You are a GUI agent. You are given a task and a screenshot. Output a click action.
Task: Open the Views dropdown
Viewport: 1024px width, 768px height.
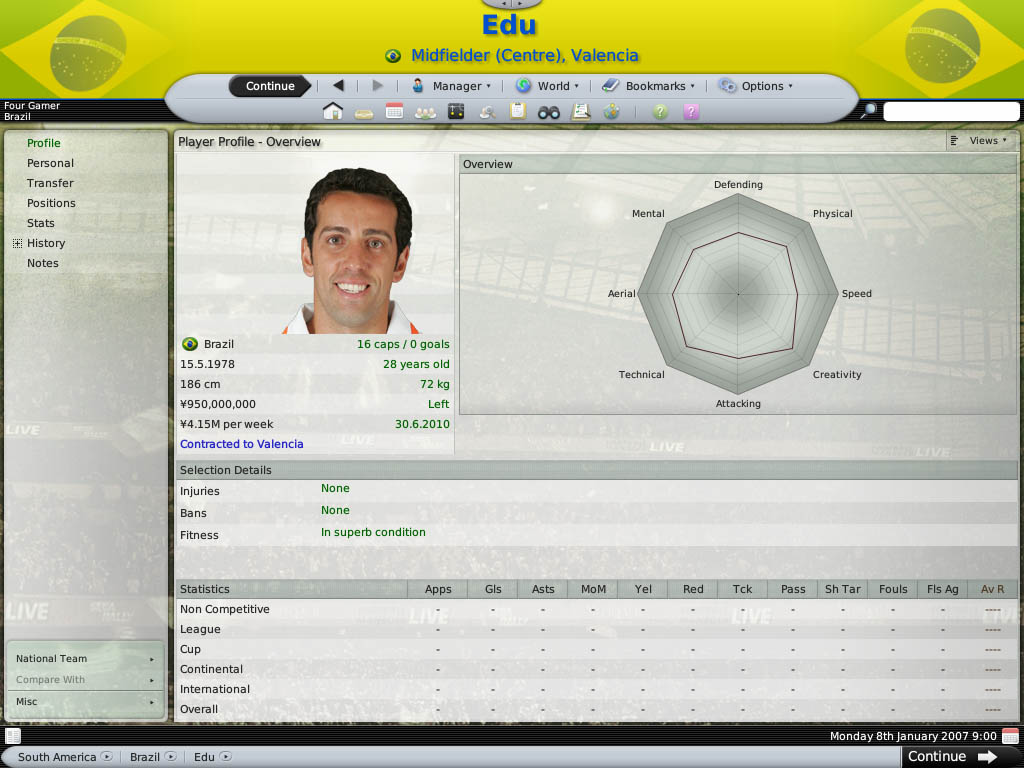[980, 141]
